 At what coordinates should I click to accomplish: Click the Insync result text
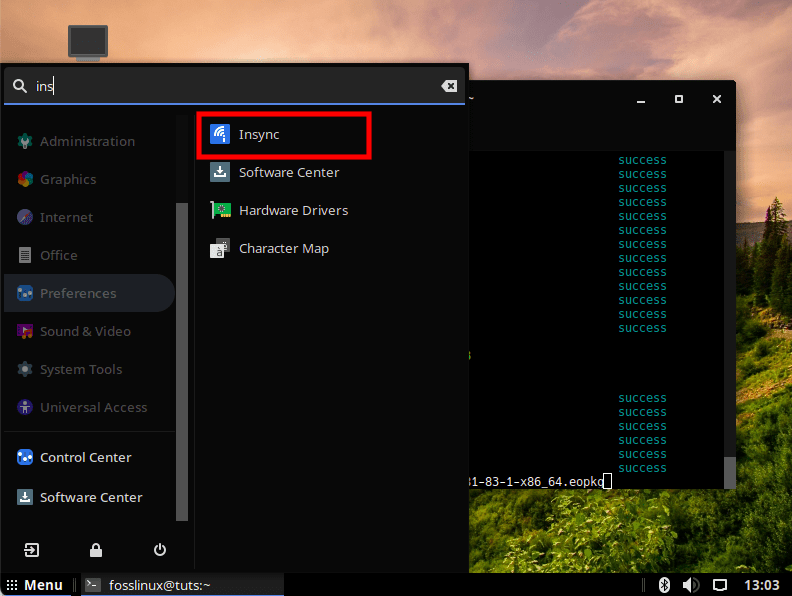[259, 134]
